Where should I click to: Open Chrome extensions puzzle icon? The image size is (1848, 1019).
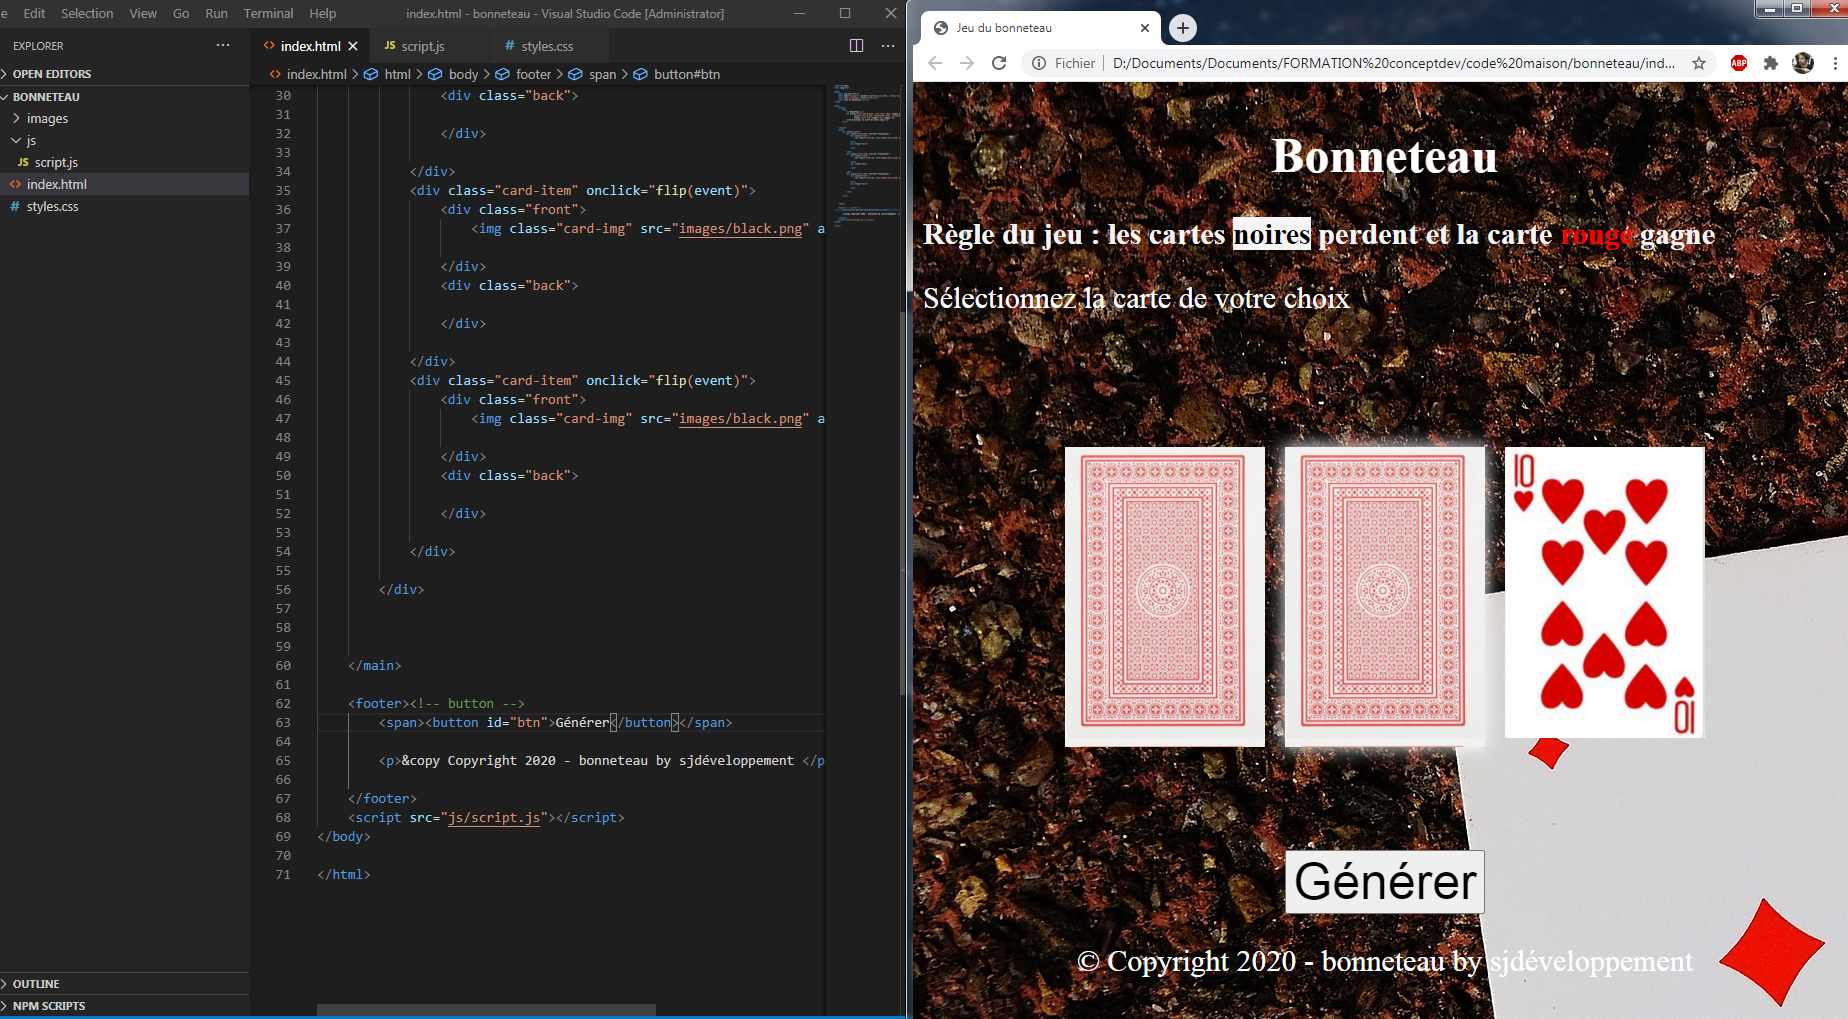1771,63
